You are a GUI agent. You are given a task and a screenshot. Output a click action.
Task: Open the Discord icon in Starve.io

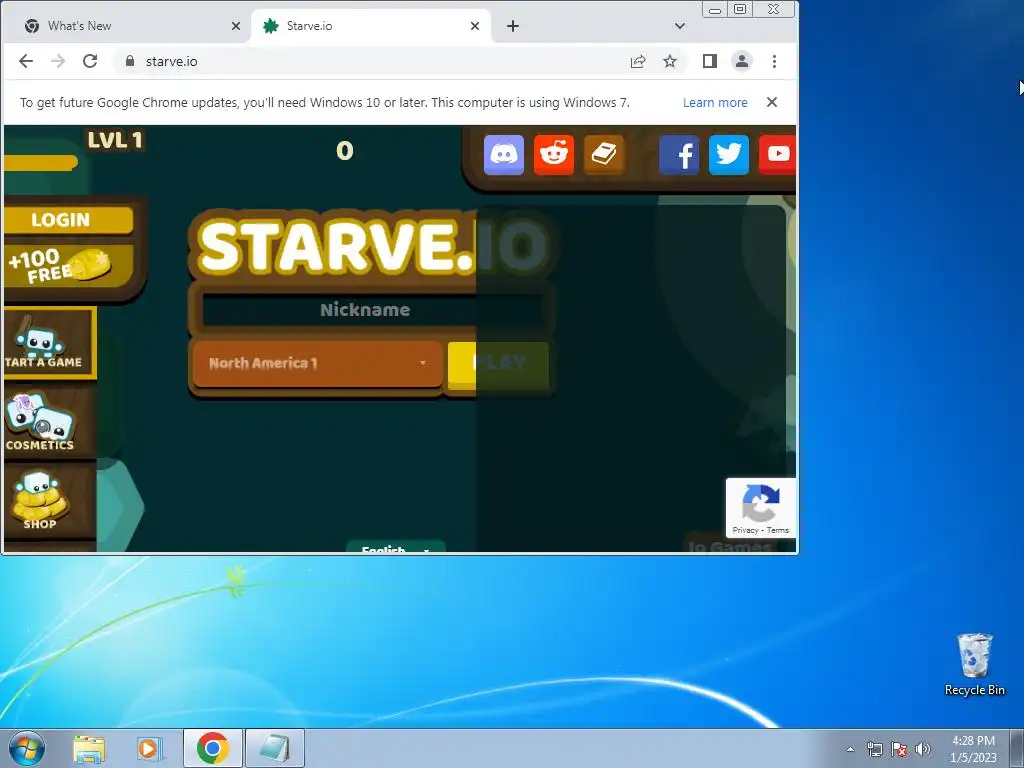click(504, 155)
